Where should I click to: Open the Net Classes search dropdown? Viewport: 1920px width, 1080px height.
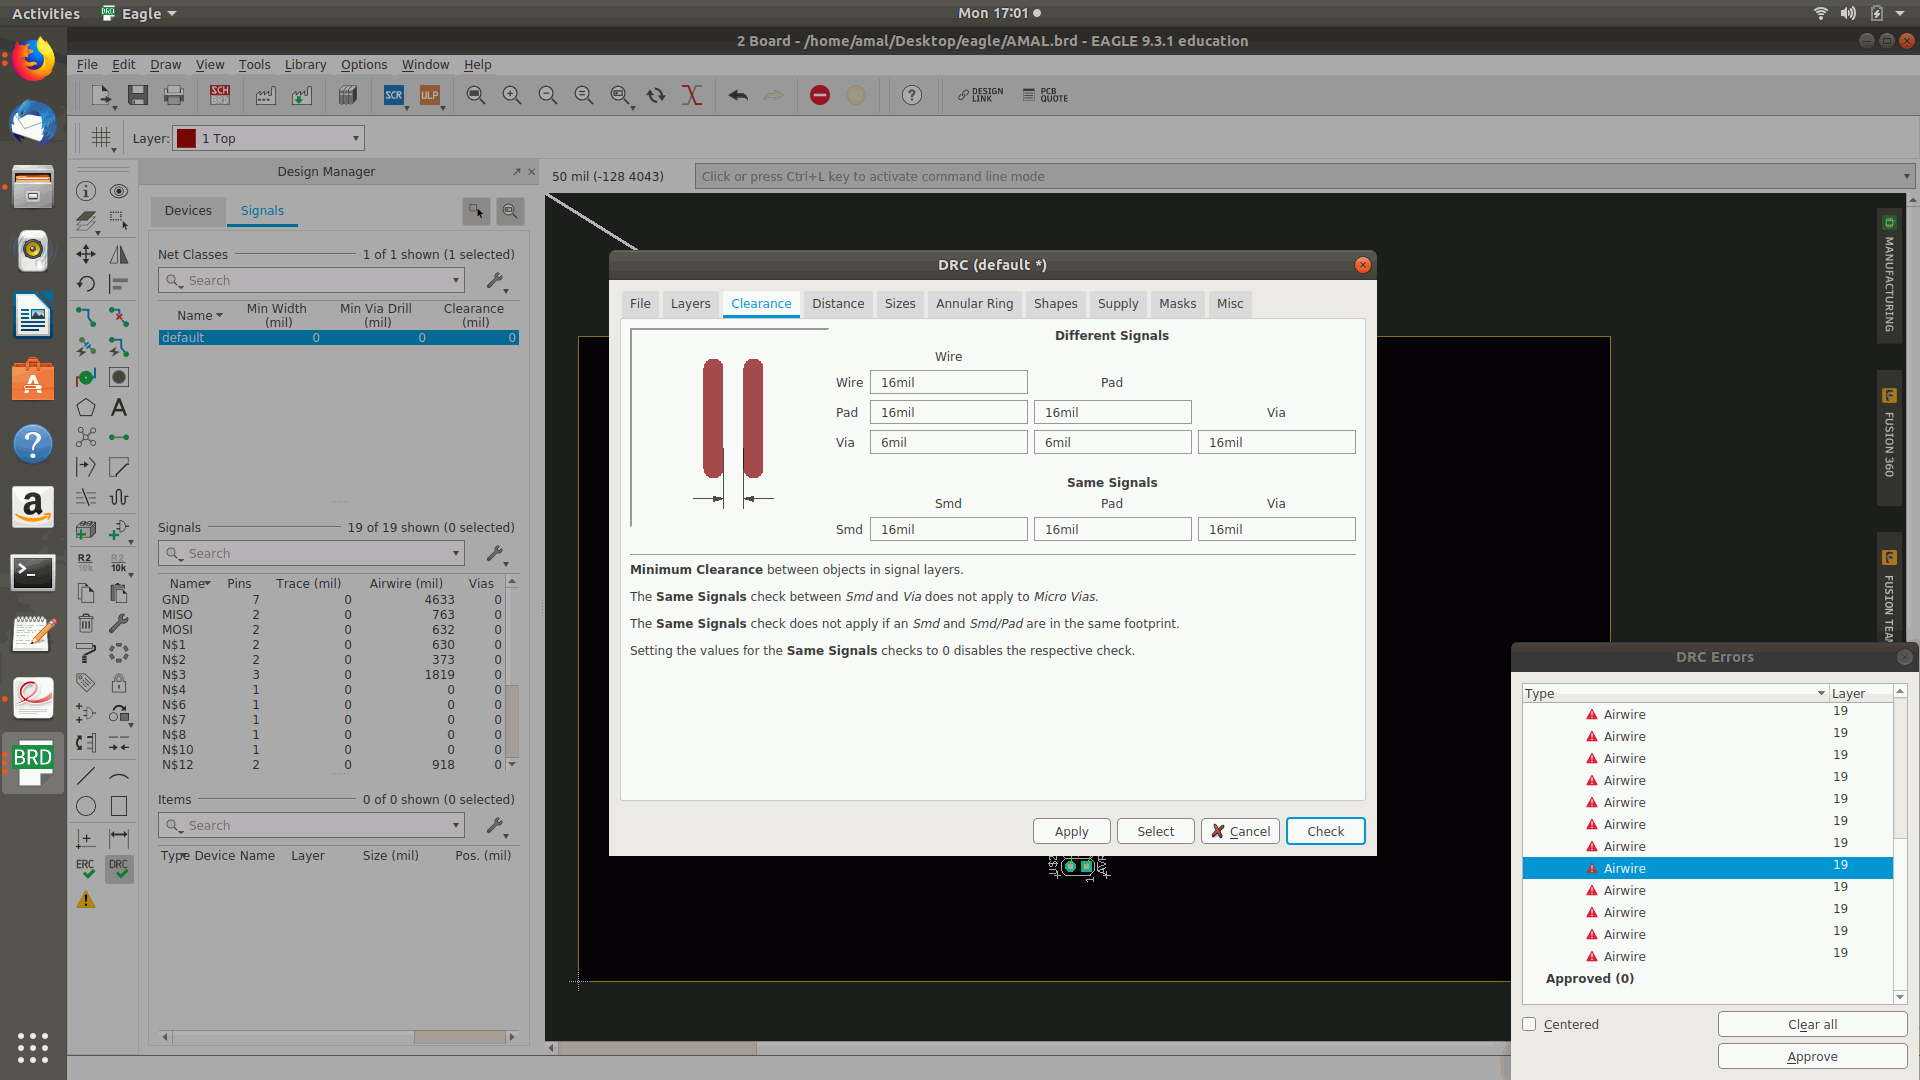point(456,281)
